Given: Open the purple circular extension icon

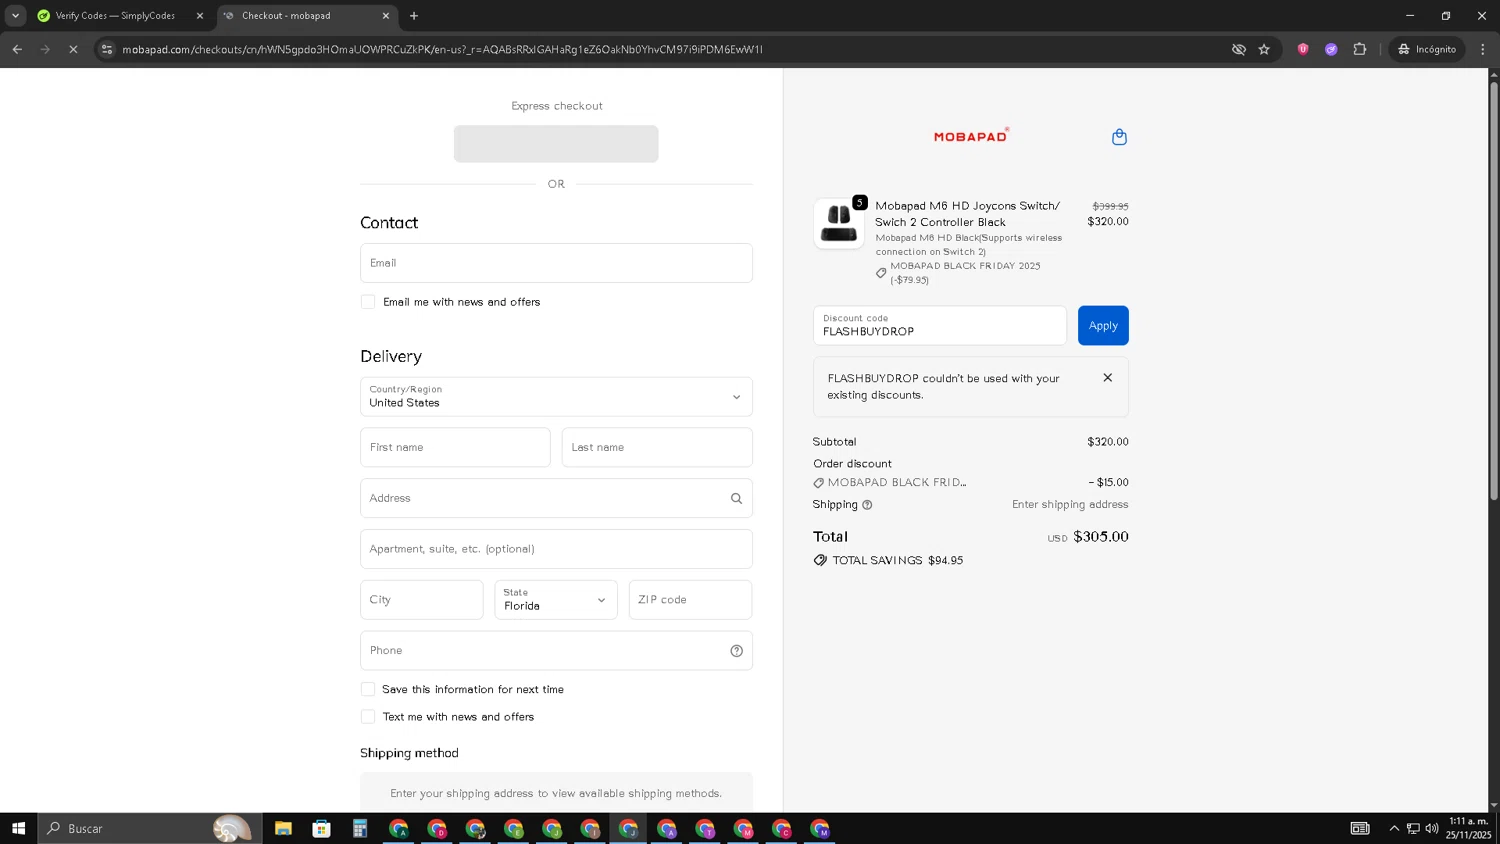Looking at the screenshot, I should (1331, 49).
